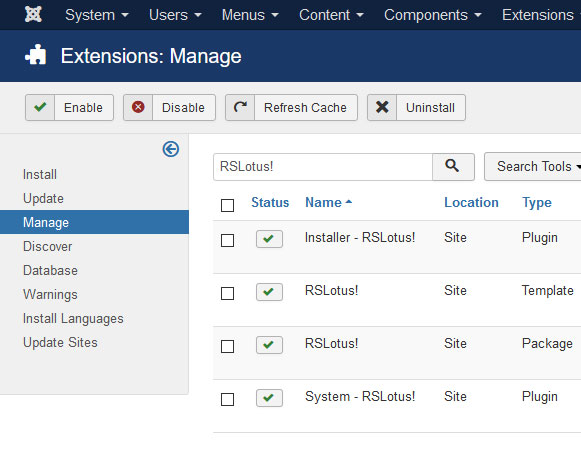Open the Extensions dropdown menu
Screen dimensions: 581x462
[541, 15]
